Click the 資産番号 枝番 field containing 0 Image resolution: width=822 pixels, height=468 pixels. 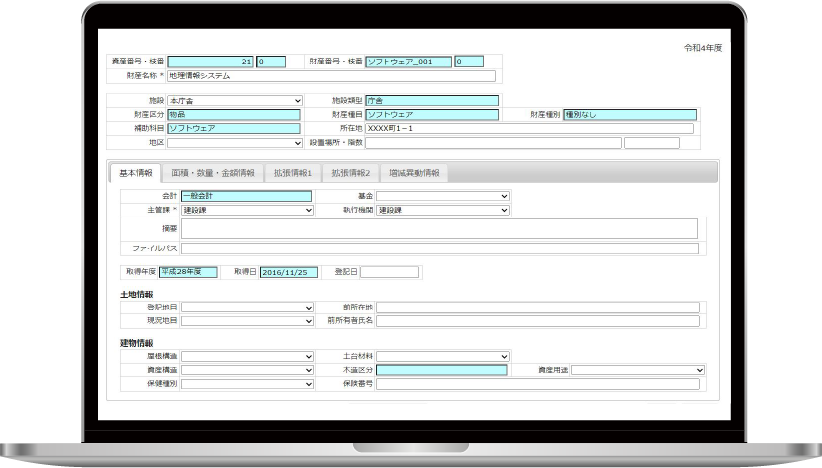[x=271, y=62]
